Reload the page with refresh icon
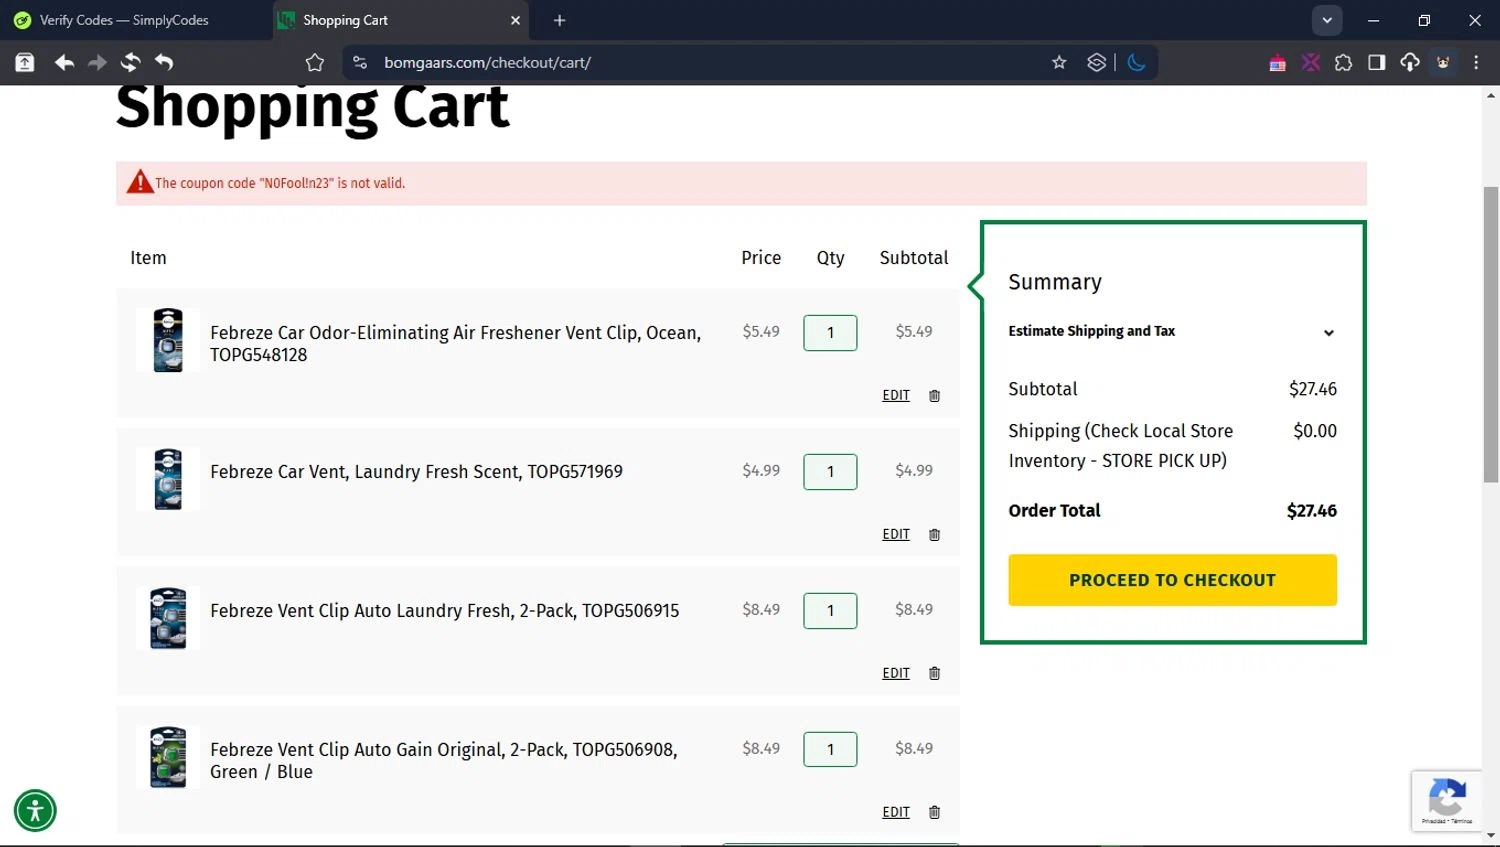Screen dimensions: 1500x847 [x=130, y=62]
